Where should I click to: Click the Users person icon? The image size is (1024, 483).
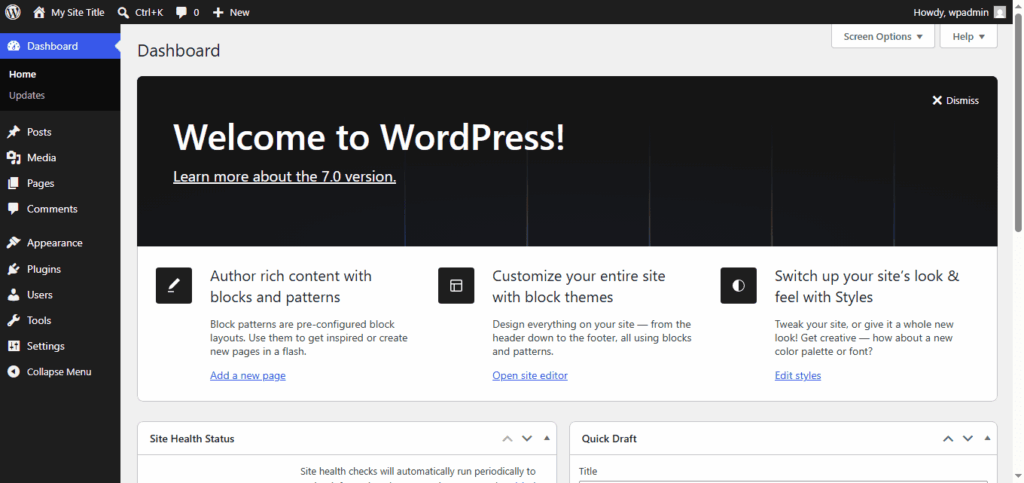coord(14,294)
